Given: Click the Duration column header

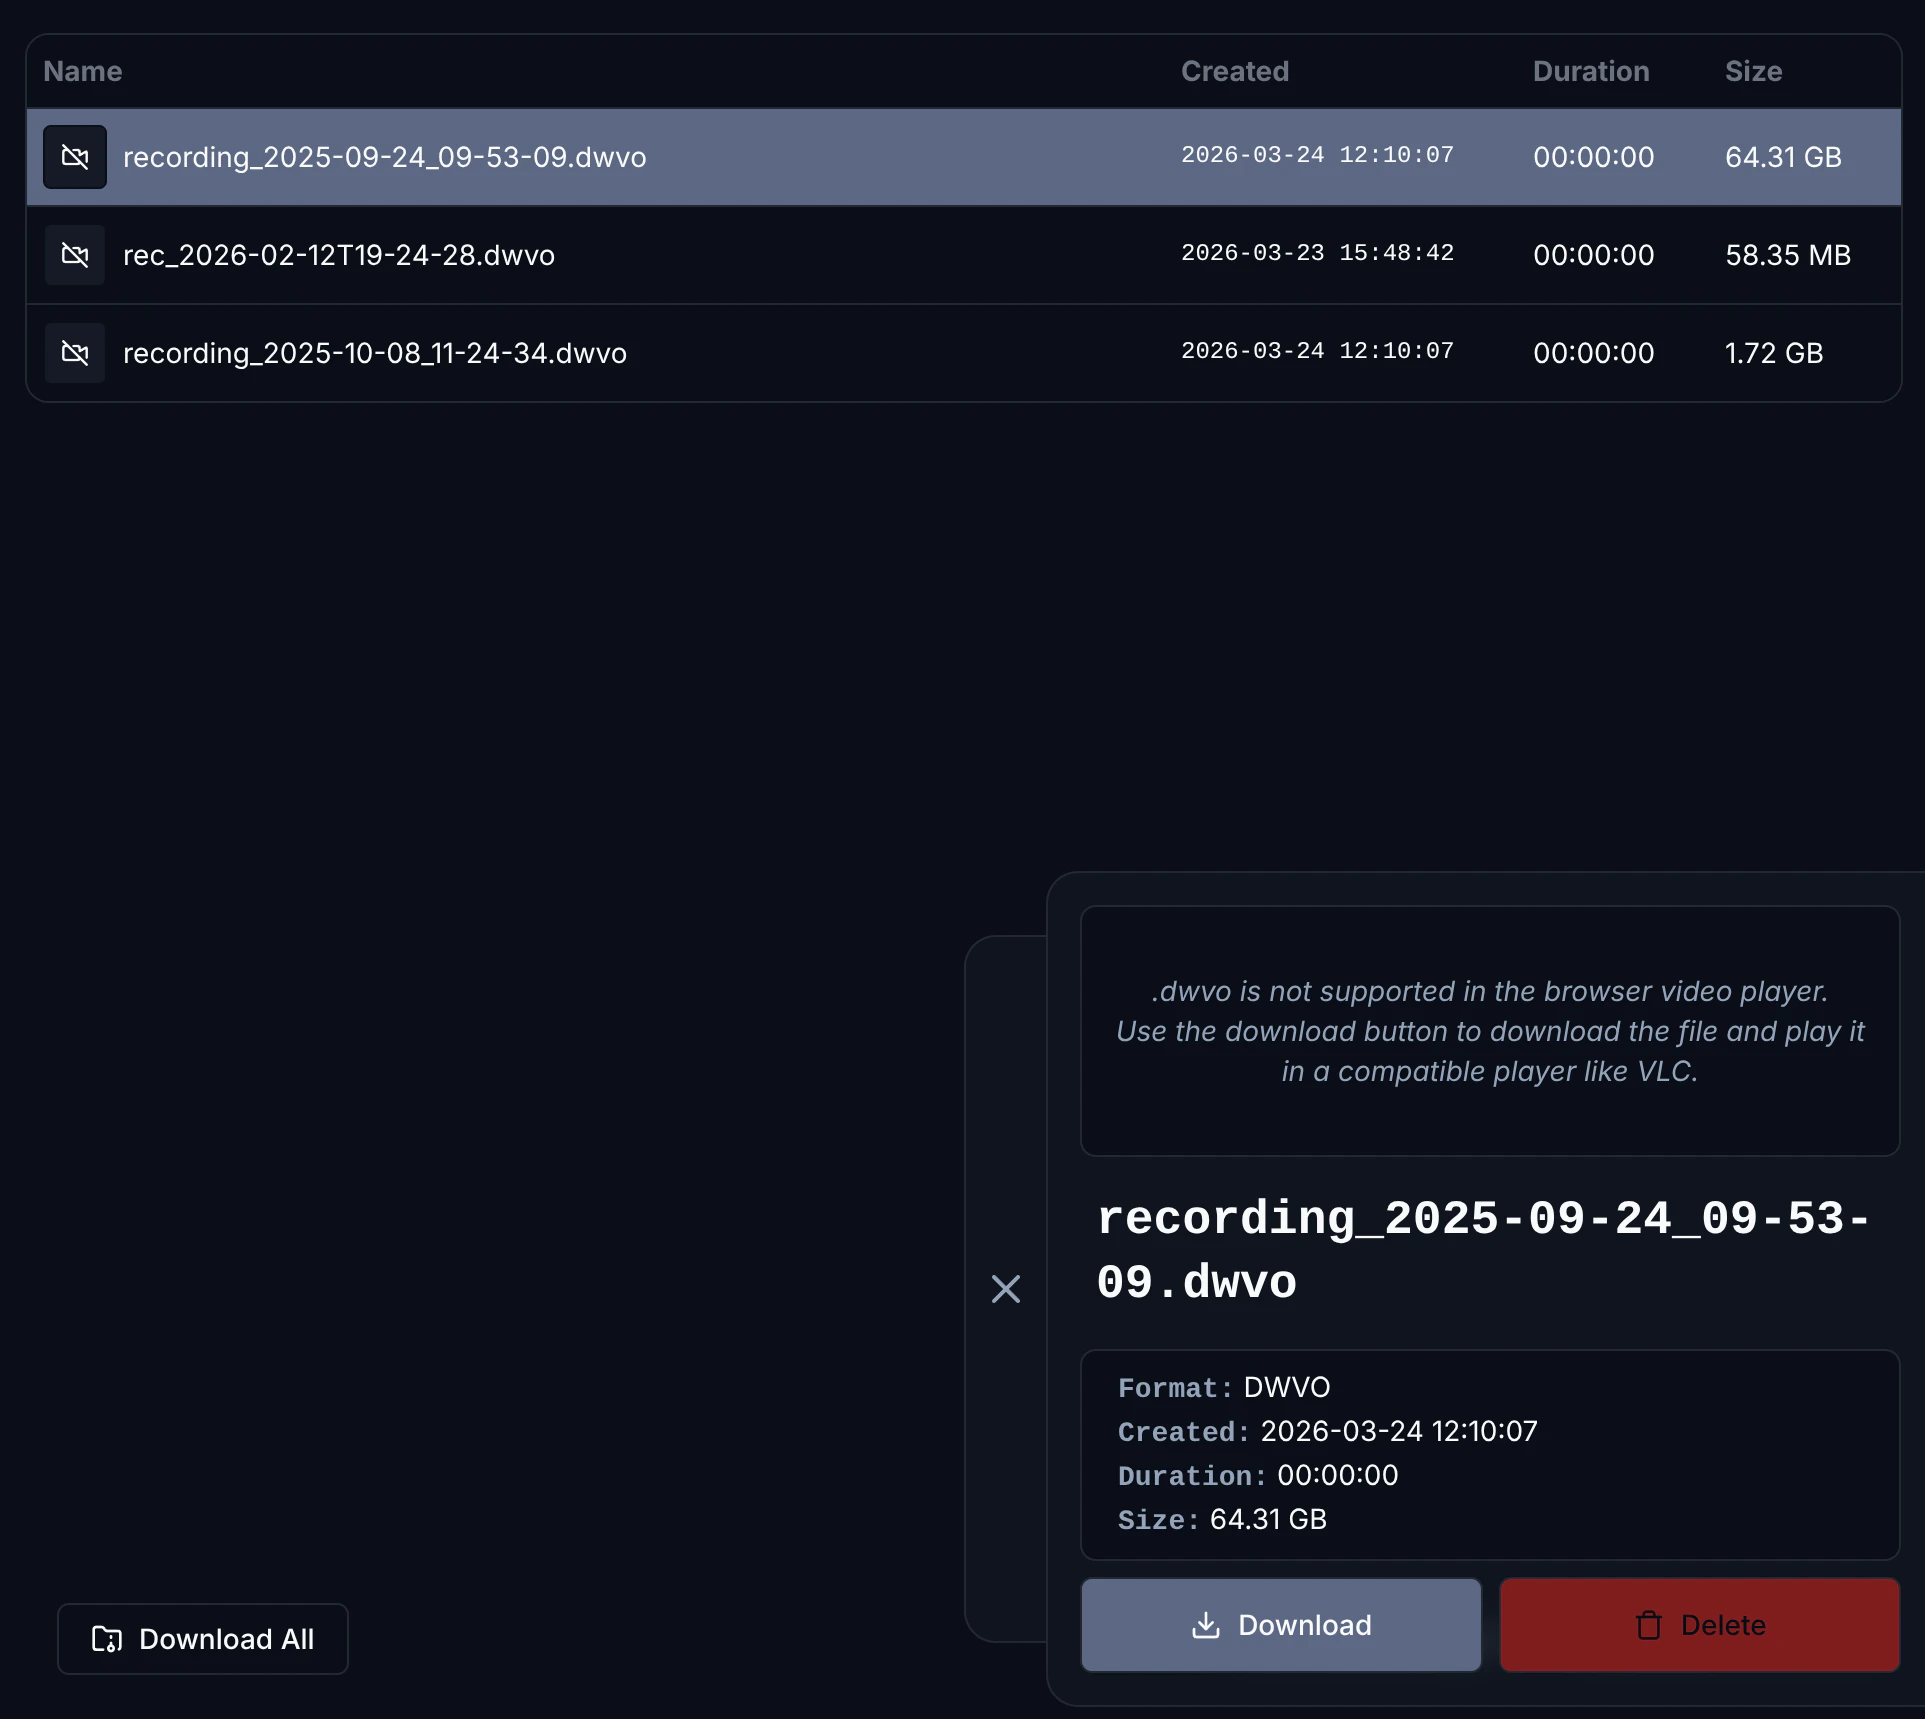Looking at the screenshot, I should coord(1590,71).
